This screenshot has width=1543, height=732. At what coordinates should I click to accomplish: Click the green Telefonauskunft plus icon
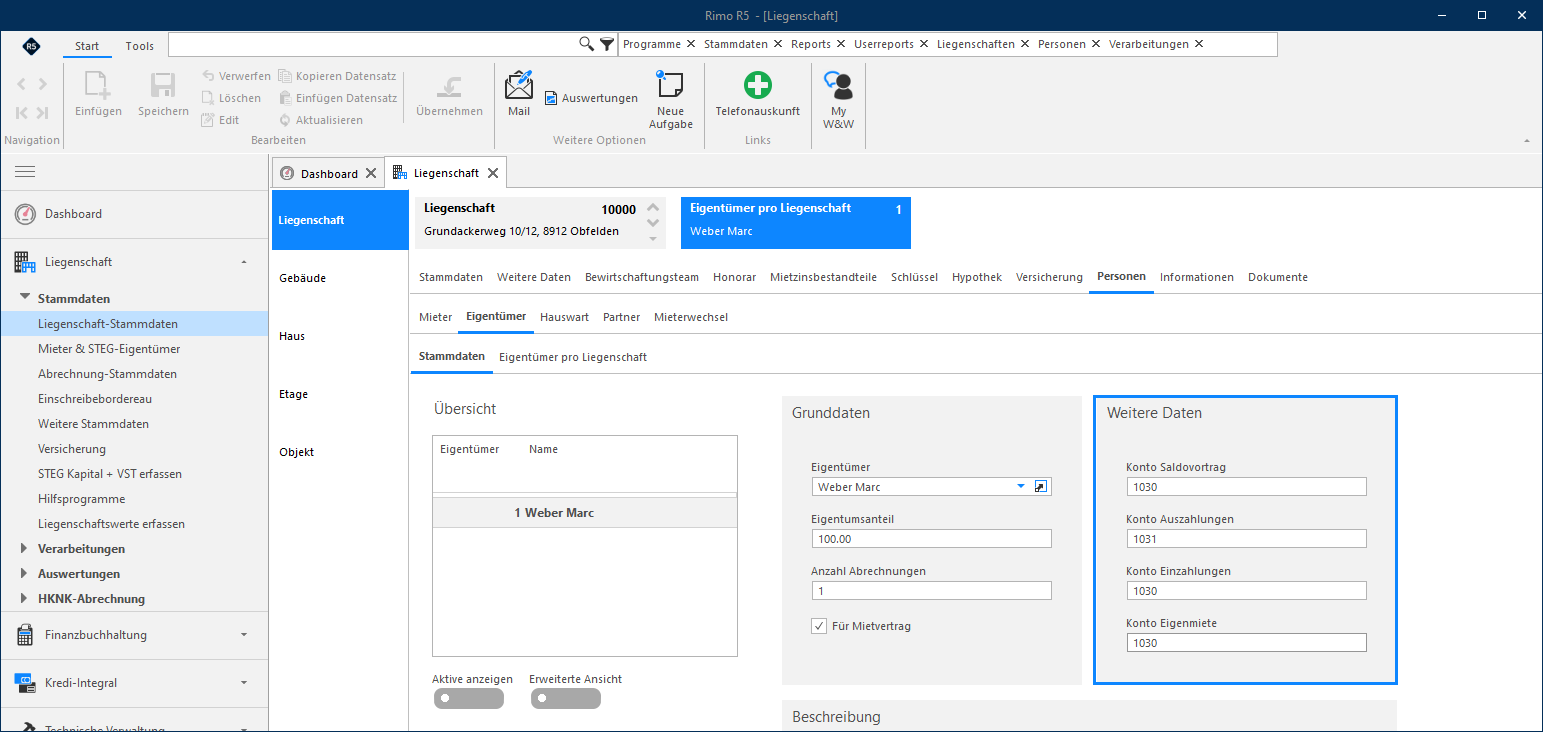pos(758,85)
